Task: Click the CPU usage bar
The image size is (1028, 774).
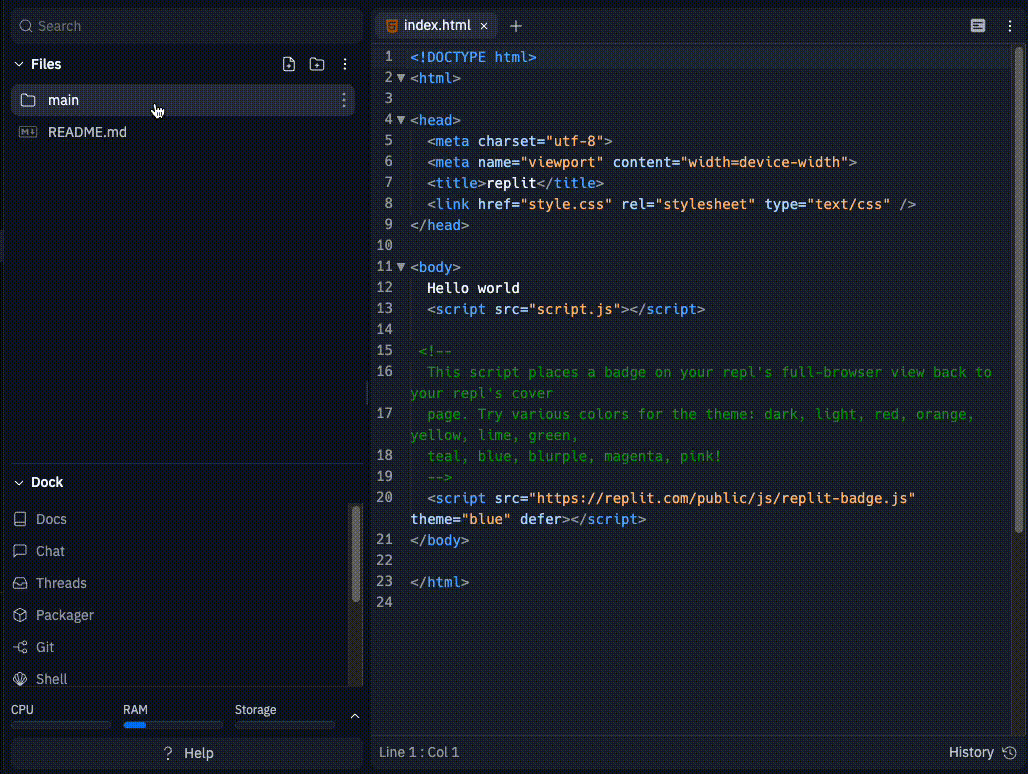Action: pyautogui.click(x=60, y=725)
